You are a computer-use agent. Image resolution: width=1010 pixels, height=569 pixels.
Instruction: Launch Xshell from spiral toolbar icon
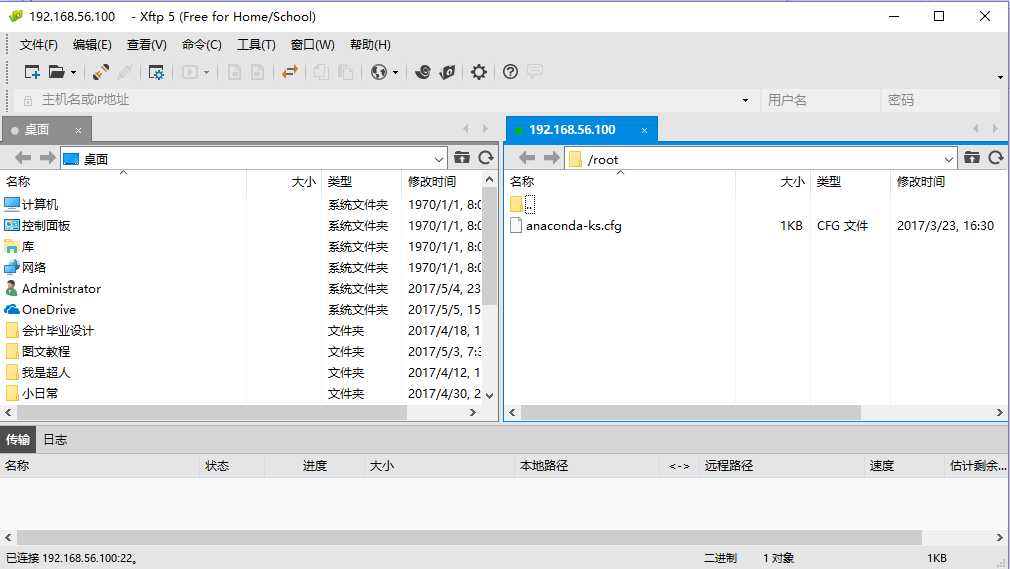click(423, 72)
